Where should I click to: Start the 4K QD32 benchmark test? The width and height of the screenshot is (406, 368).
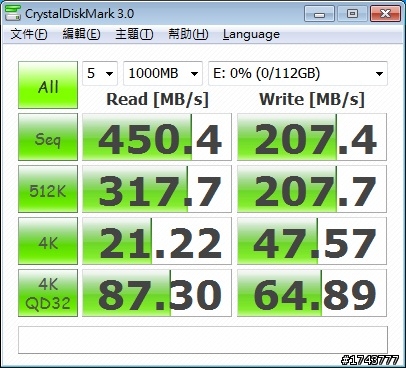(x=48, y=293)
